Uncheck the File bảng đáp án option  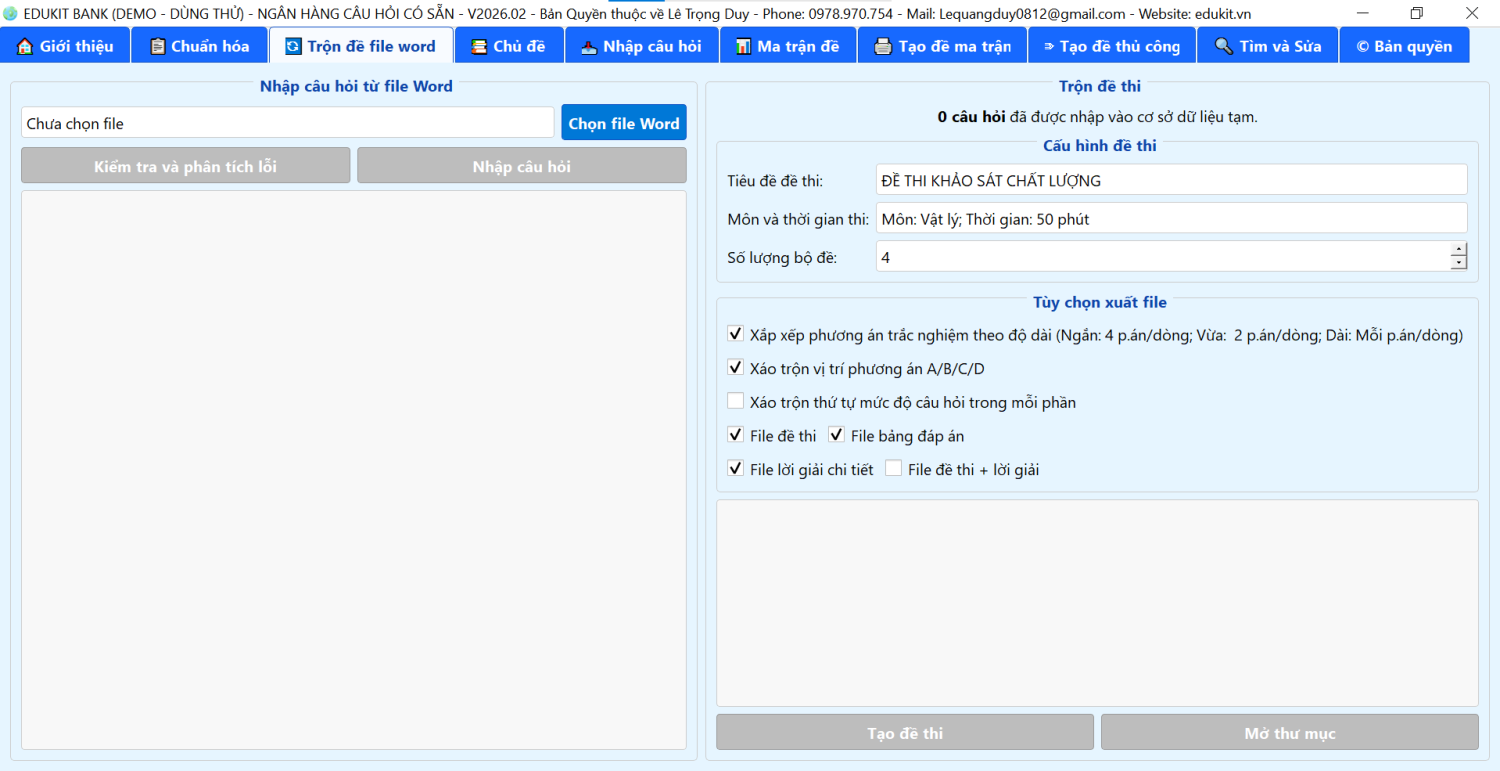click(837, 435)
